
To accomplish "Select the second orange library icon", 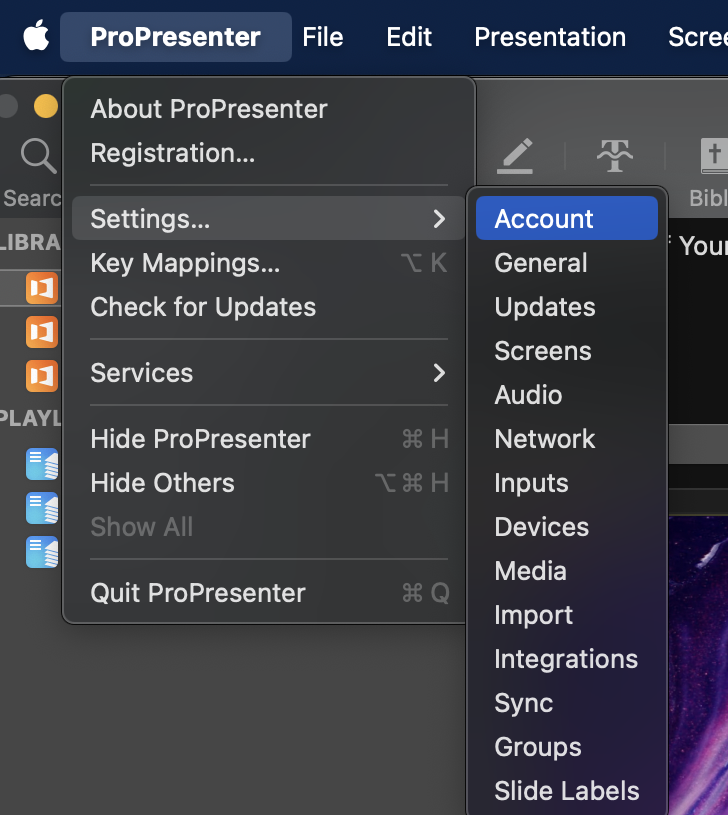I will coord(42,332).
